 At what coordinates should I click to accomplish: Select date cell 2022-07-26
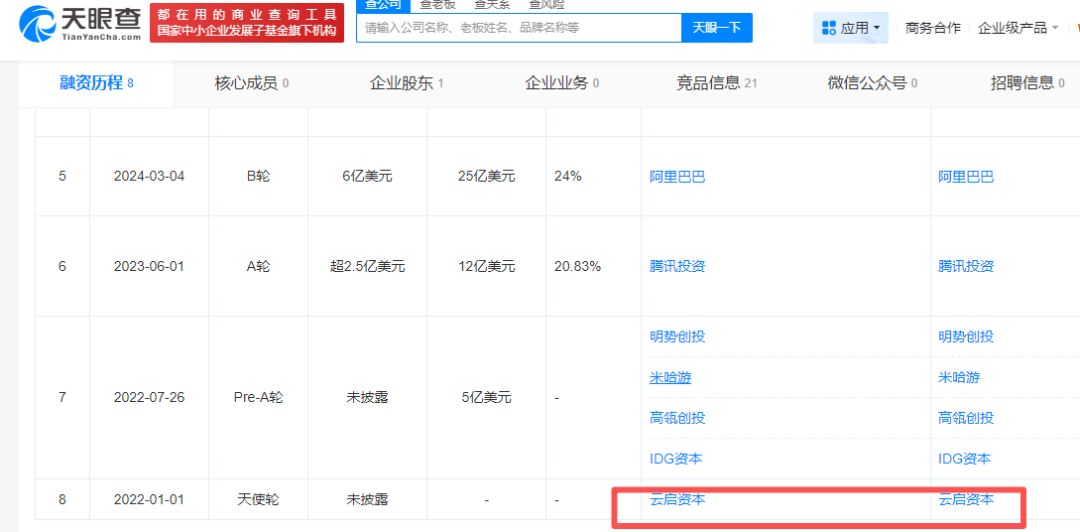coord(149,398)
